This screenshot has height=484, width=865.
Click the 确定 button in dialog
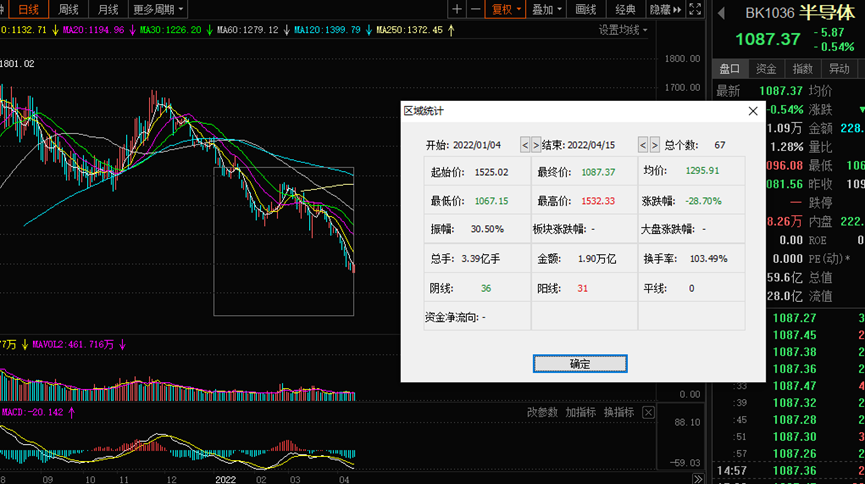tap(579, 363)
